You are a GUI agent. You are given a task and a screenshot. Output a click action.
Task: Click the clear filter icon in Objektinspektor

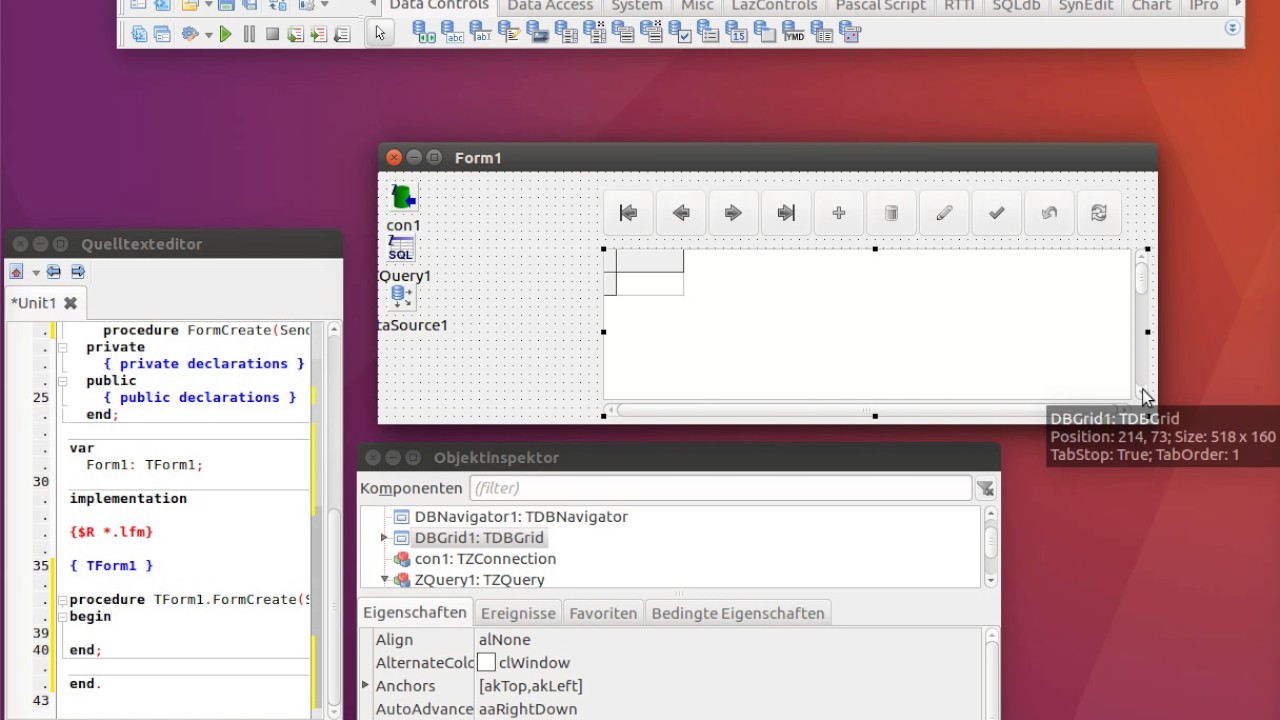pos(986,488)
